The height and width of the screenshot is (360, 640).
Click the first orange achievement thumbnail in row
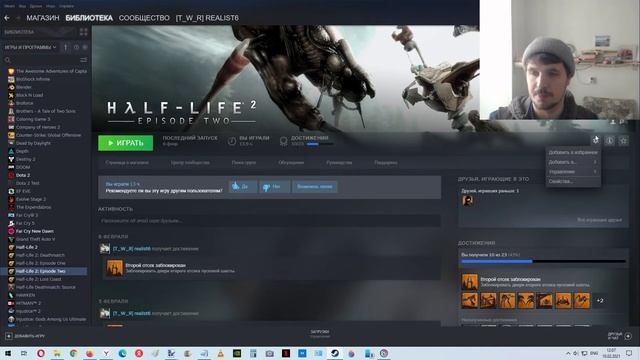pos(469,300)
